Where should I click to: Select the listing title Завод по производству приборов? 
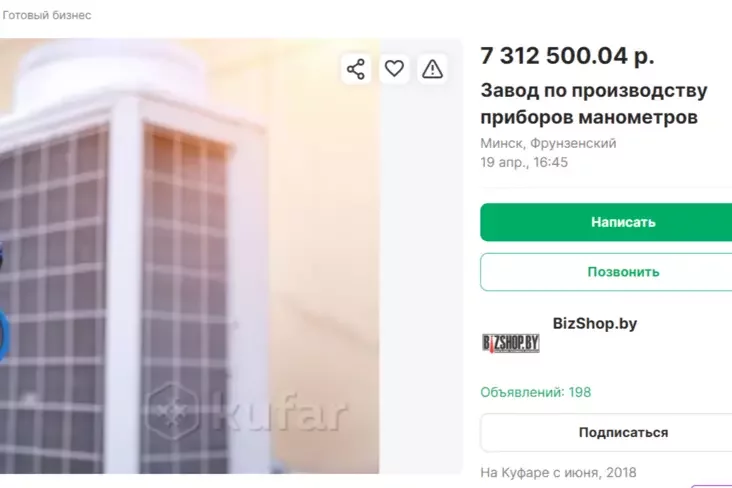[594, 104]
